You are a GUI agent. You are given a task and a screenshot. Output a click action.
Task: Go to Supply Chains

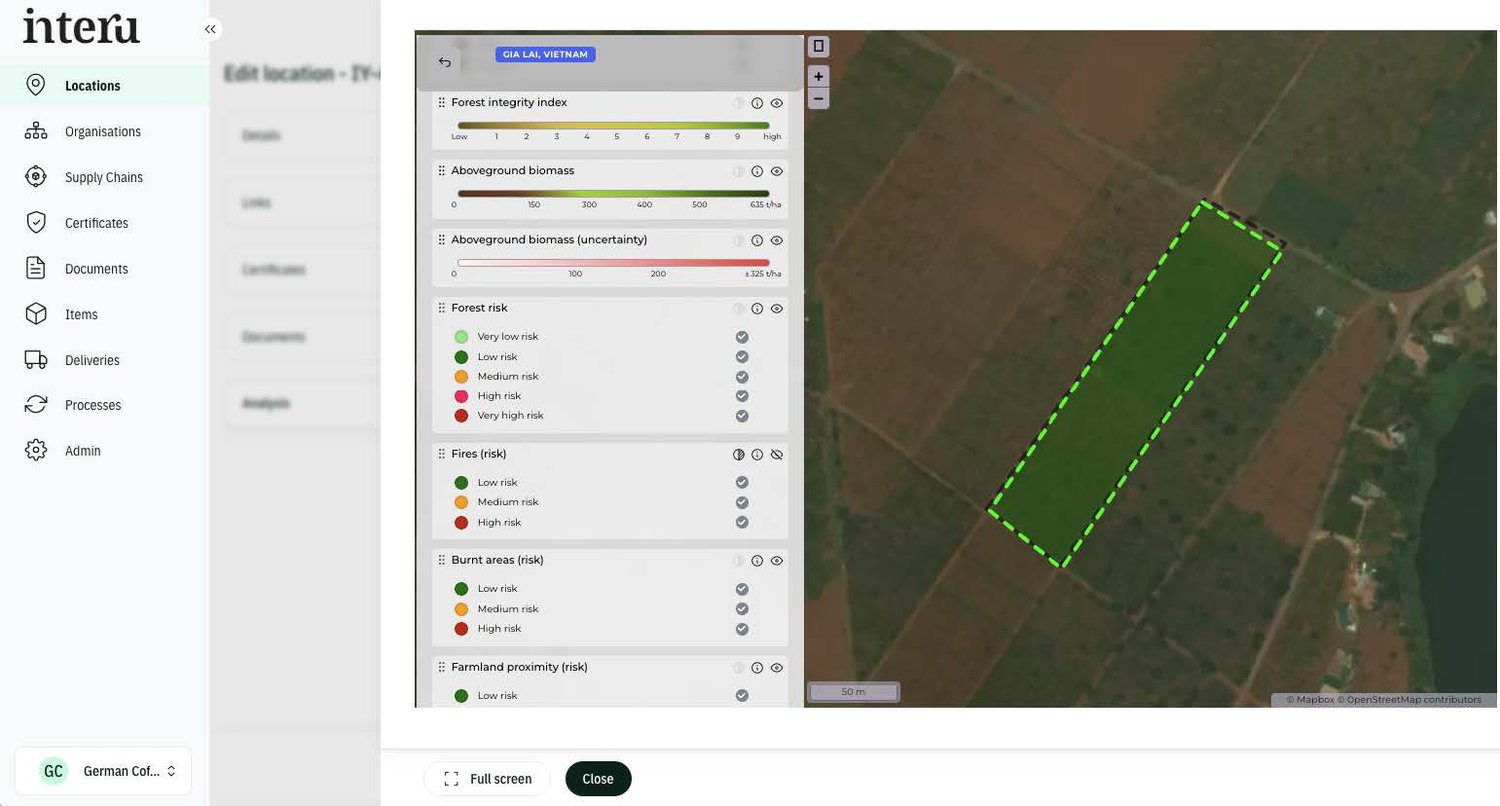click(x=104, y=177)
